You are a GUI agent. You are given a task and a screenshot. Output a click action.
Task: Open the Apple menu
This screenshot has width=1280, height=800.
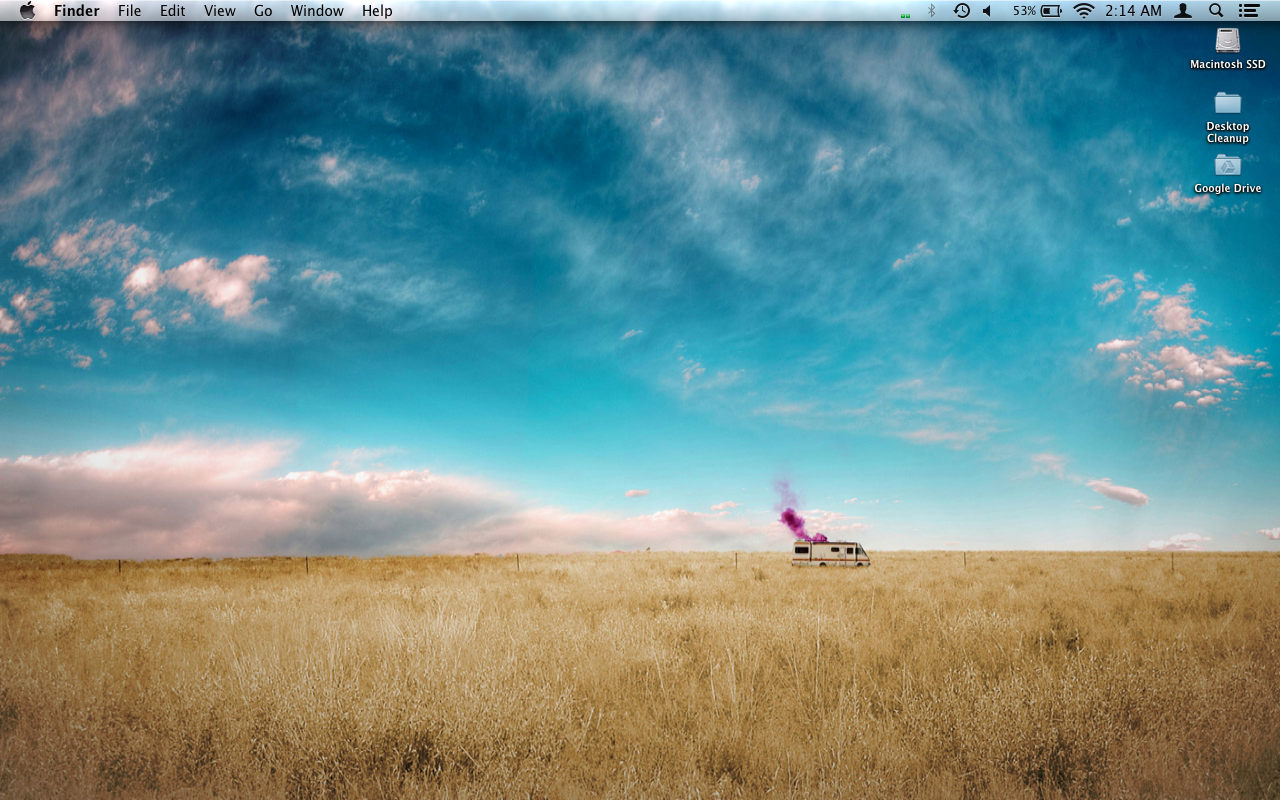click(27, 11)
